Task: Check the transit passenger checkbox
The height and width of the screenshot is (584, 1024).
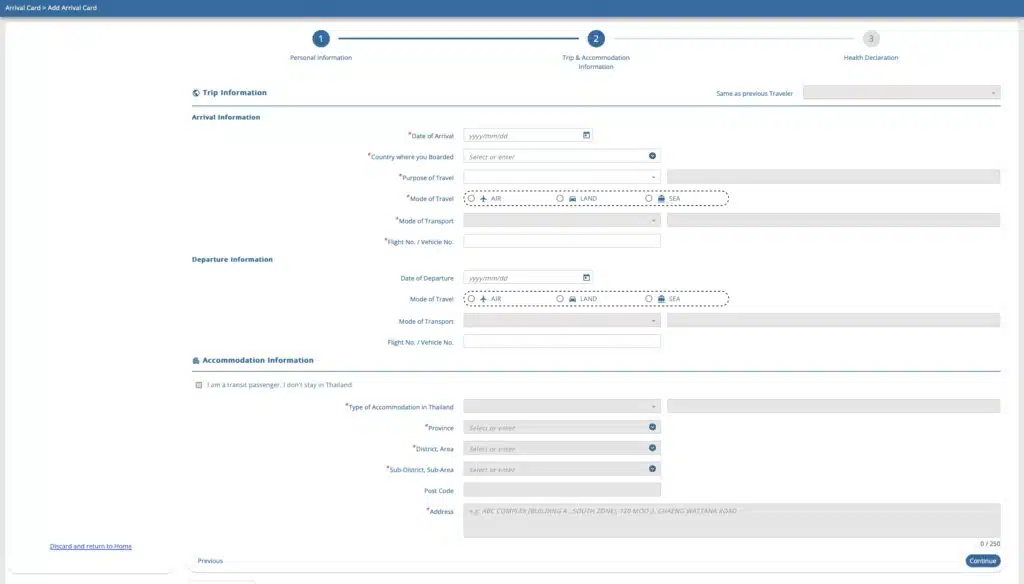Action: pyautogui.click(x=199, y=385)
